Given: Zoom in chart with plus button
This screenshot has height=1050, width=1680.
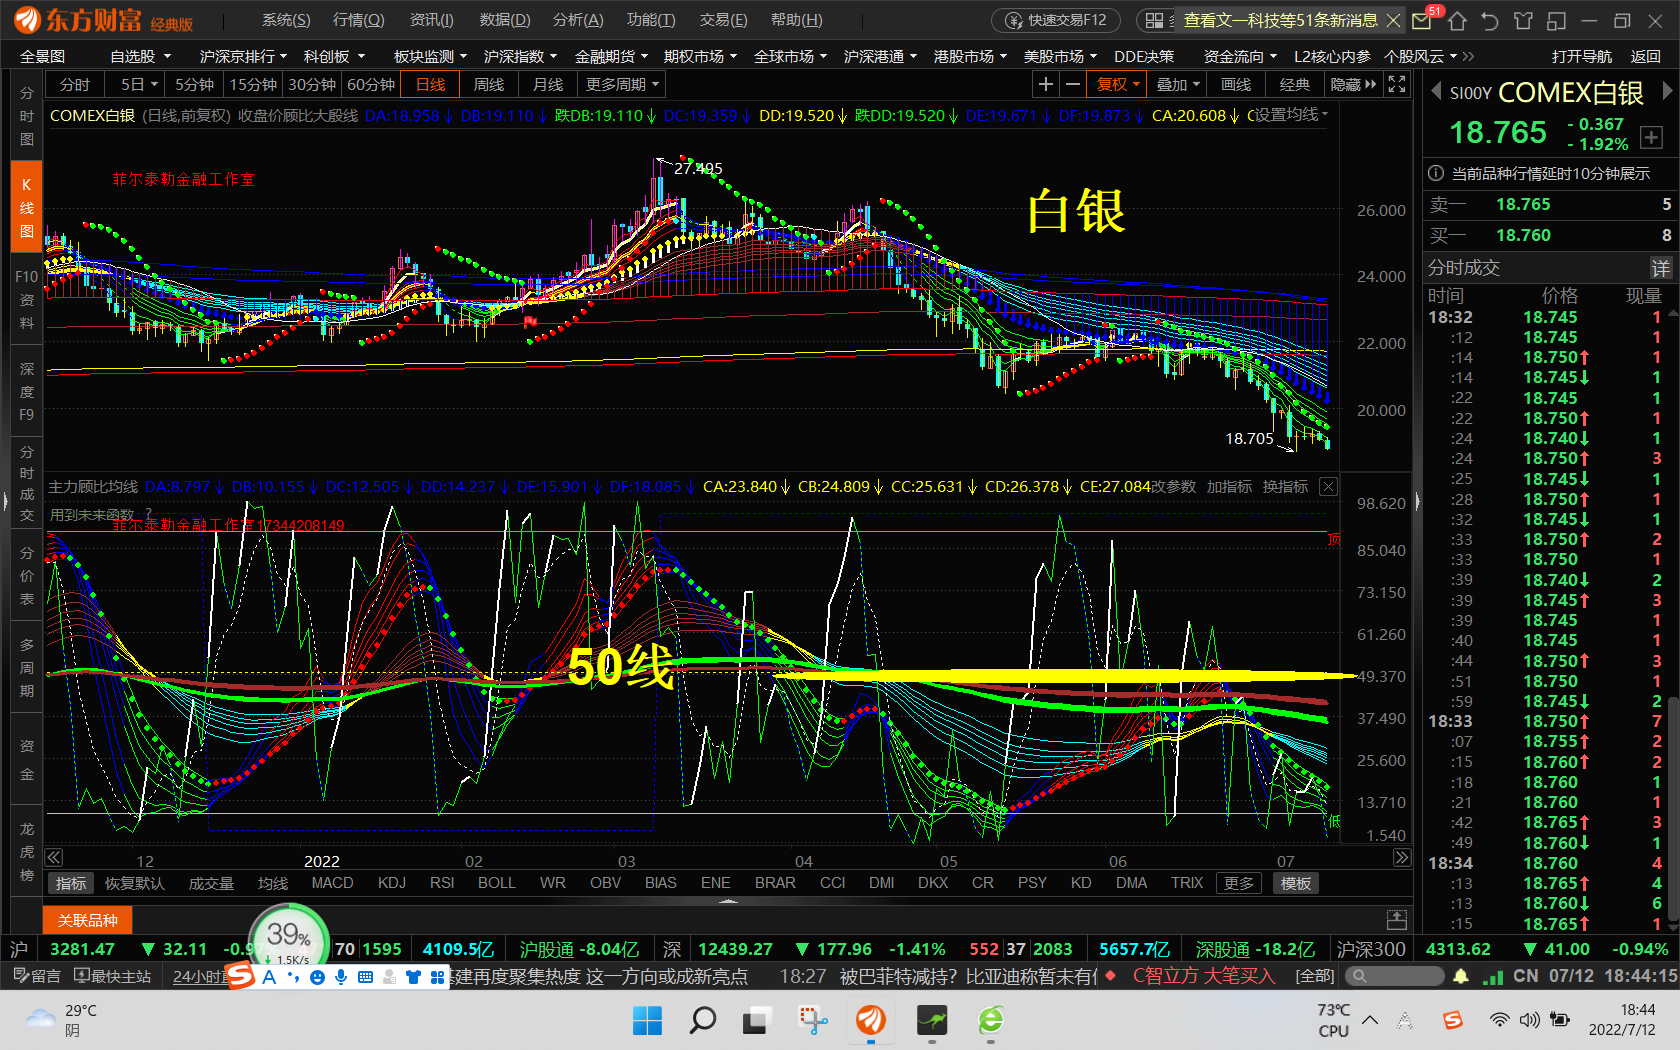Looking at the screenshot, I should point(1046,85).
